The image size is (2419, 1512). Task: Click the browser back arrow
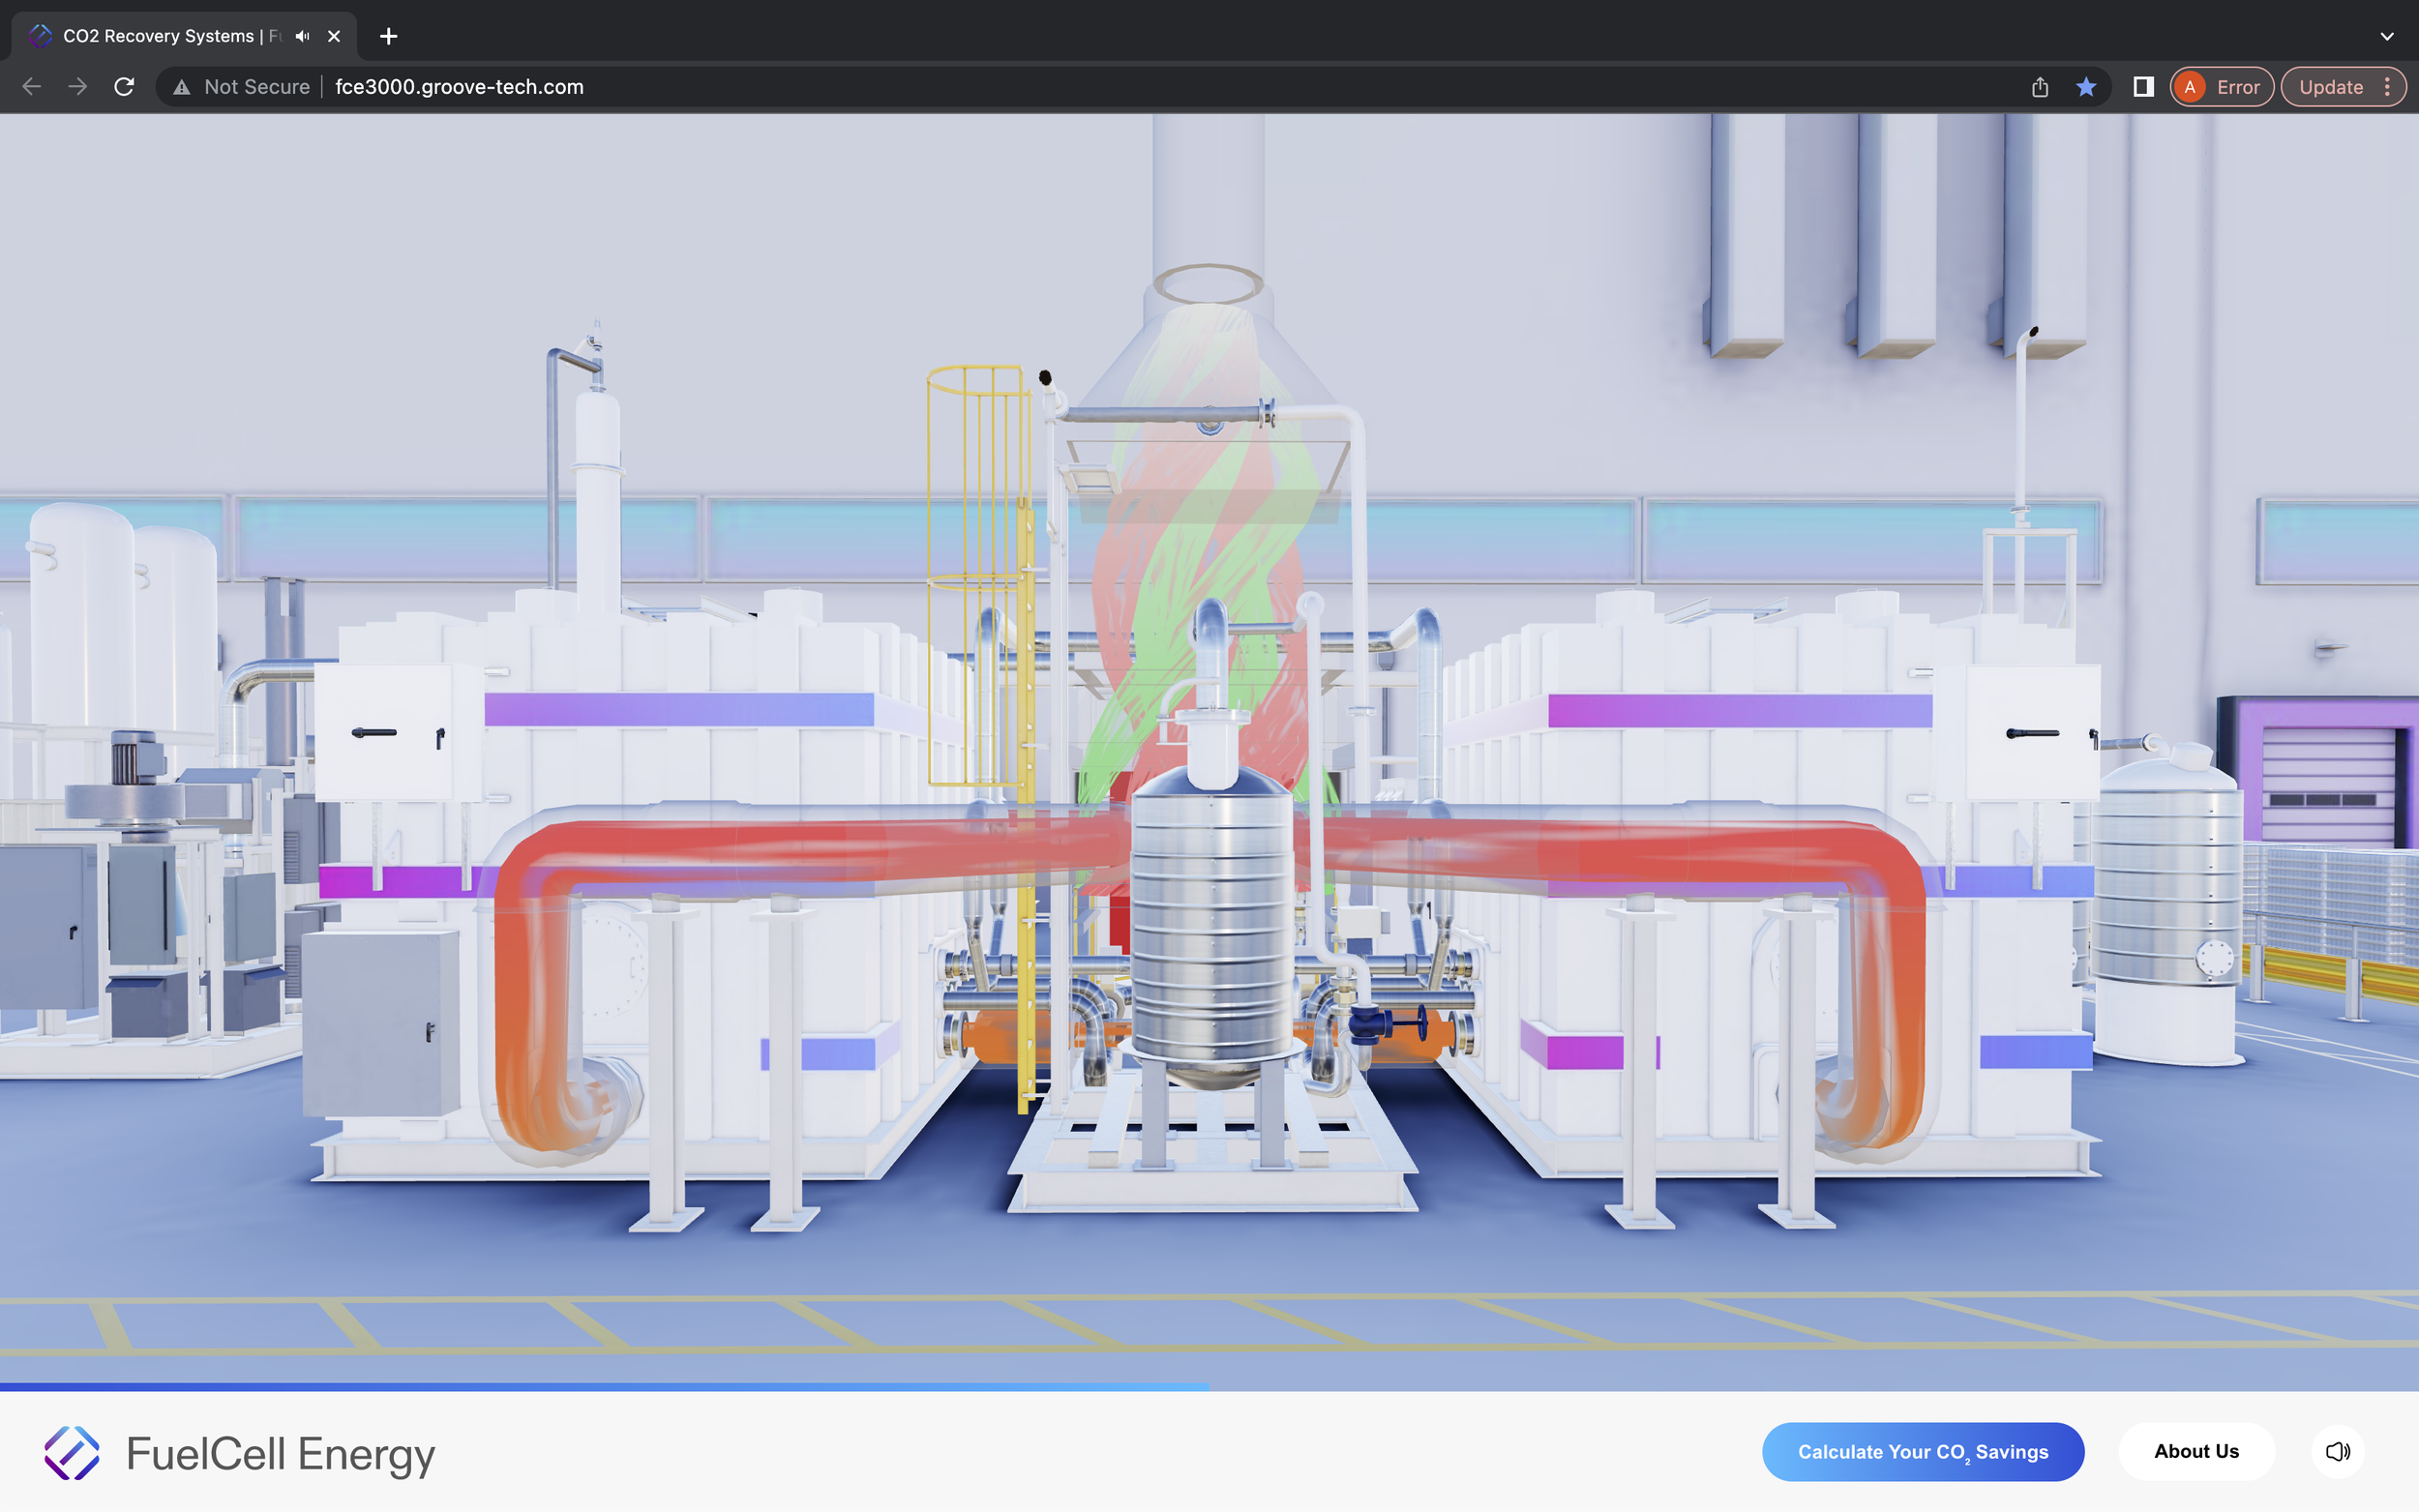click(x=32, y=87)
